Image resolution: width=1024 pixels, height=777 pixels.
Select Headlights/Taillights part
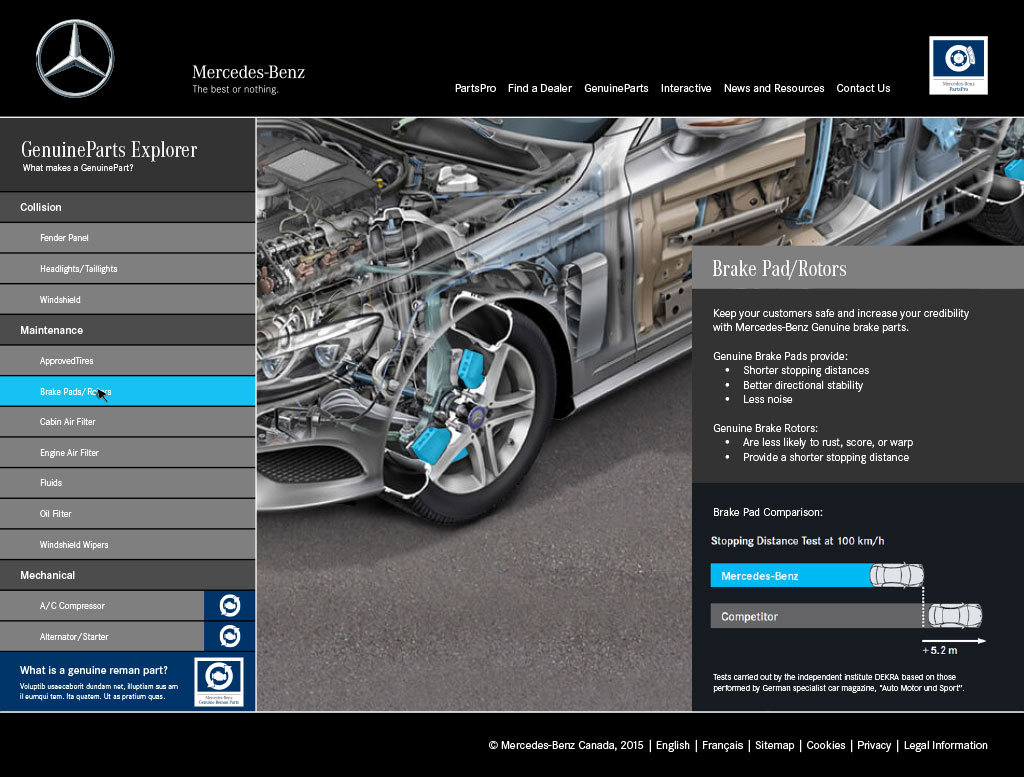coord(127,269)
